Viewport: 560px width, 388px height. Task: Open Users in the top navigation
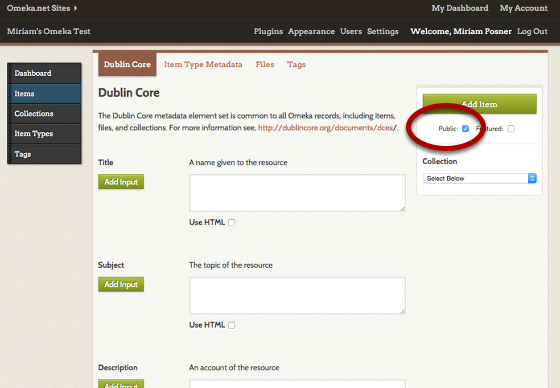click(x=351, y=31)
